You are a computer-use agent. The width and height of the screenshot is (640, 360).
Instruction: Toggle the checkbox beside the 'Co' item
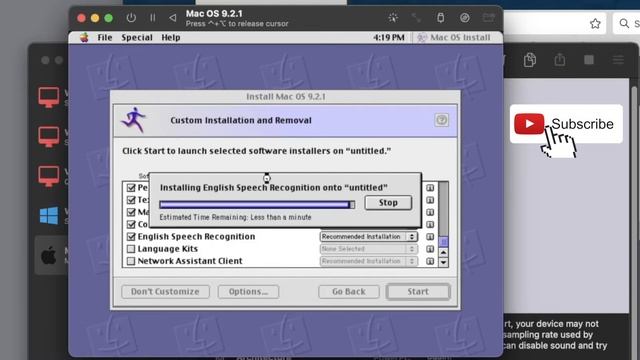(131, 224)
